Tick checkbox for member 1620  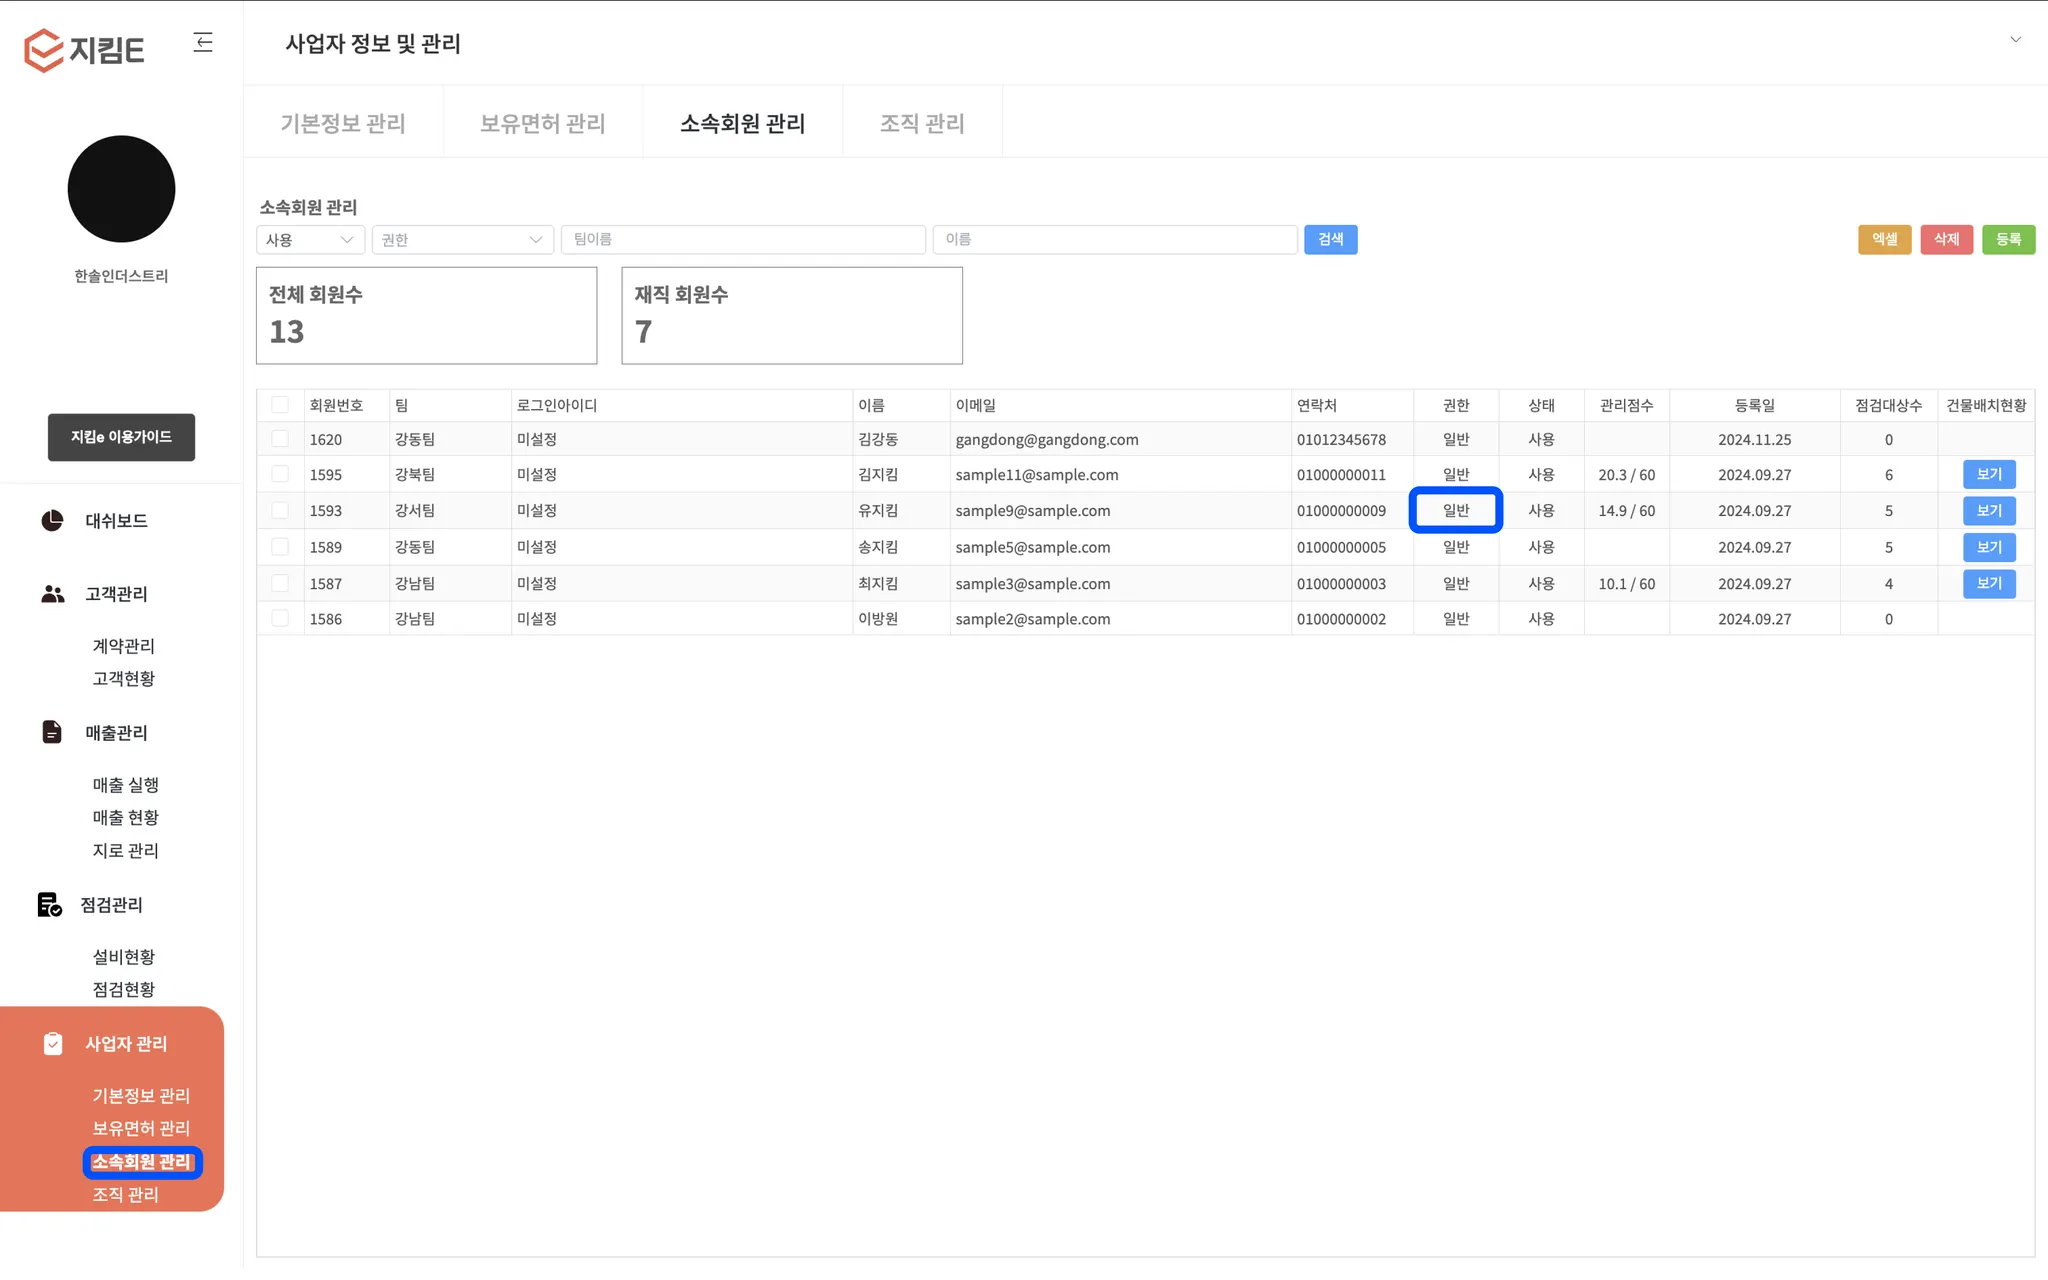click(280, 439)
